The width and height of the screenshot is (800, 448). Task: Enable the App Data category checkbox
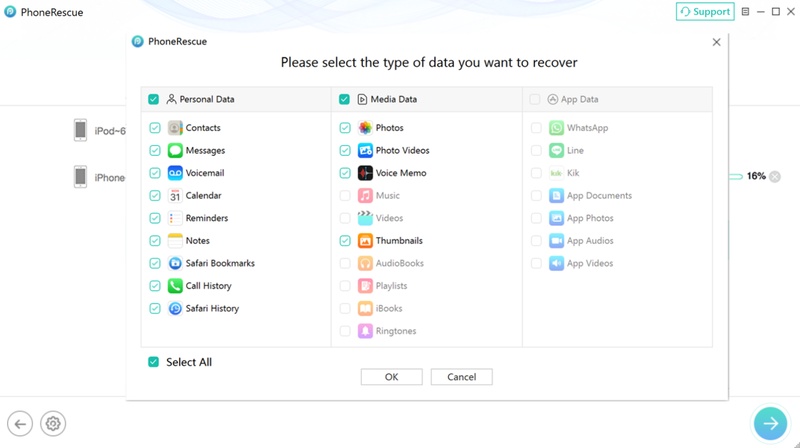[x=535, y=99]
